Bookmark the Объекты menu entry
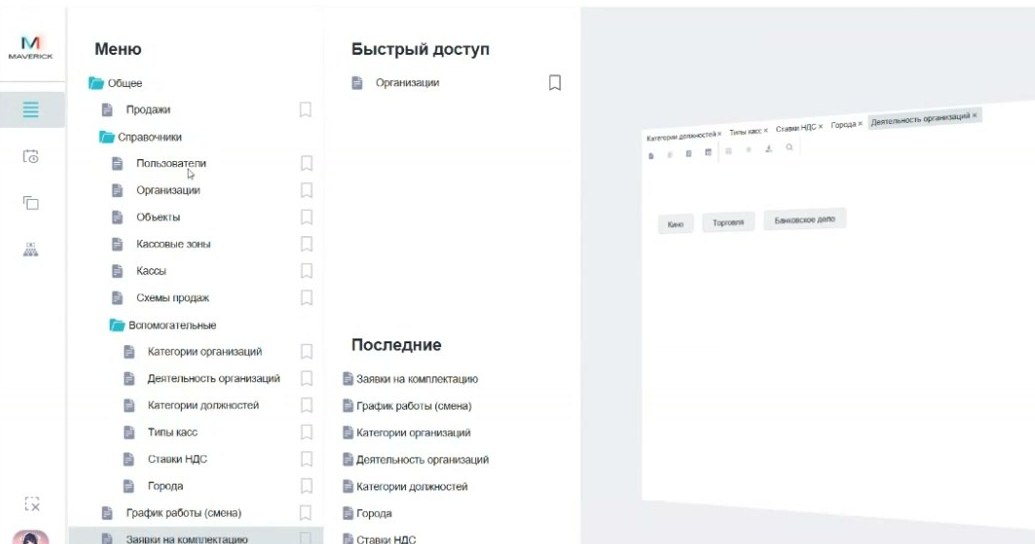Image resolution: width=1035 pixels, height=544 pixels. (306, 217)
